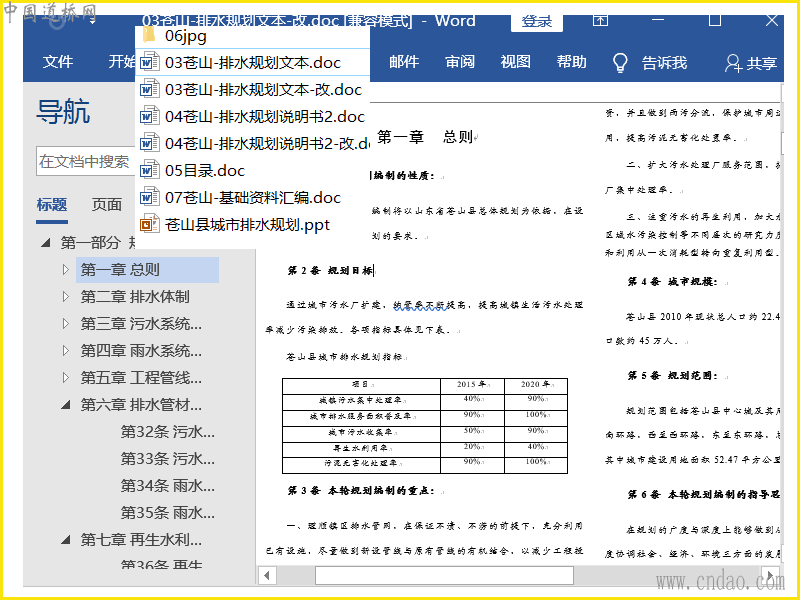Go to heading 第二章 排水体制

[135, 296]
